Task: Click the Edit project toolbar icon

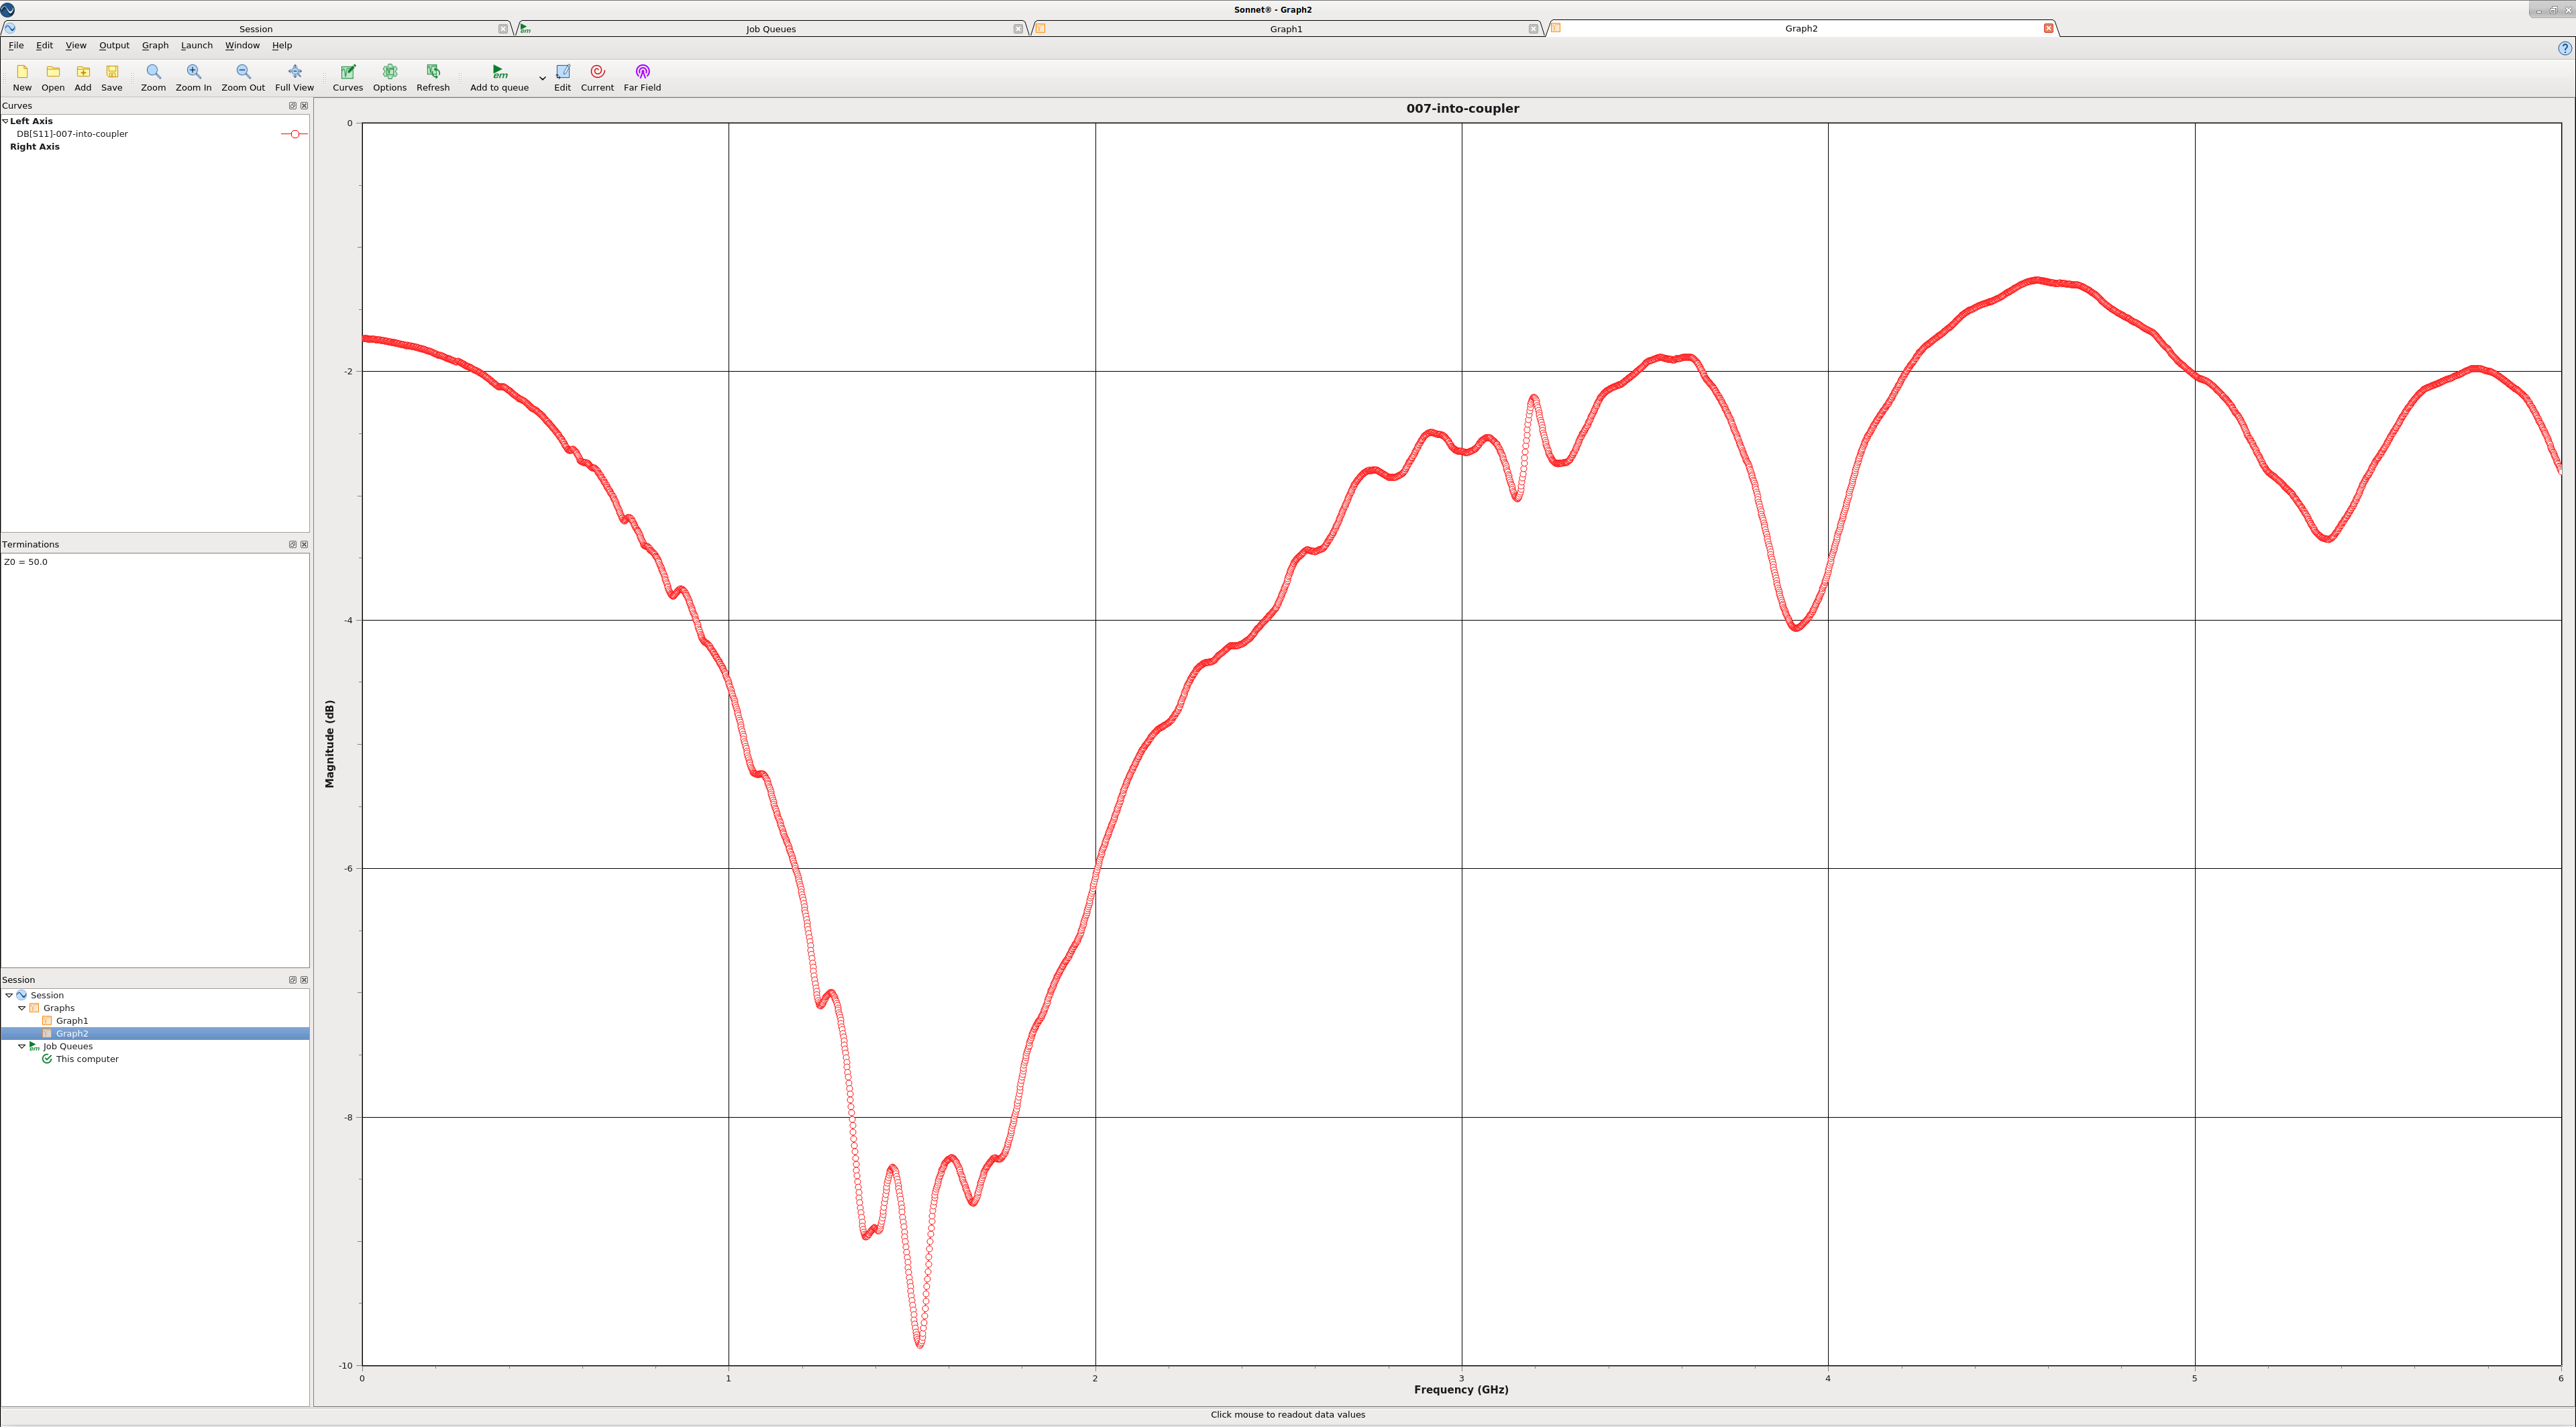Action: tap(563, 72)
